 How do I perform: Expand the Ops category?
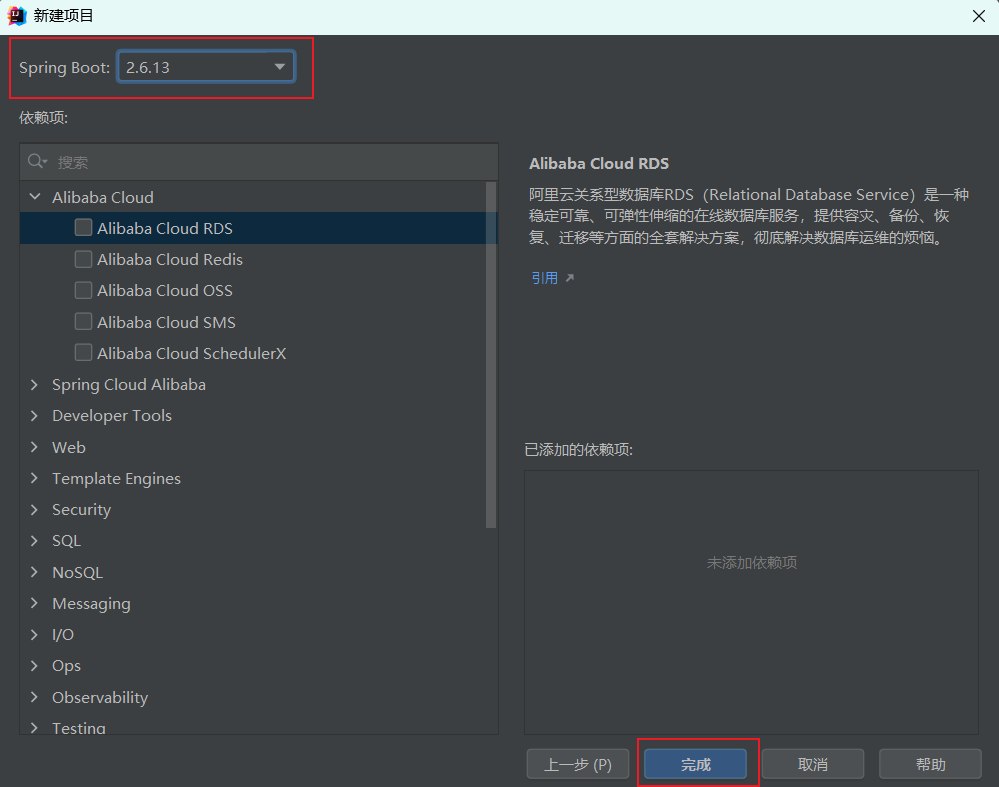(x=34, y=665)
